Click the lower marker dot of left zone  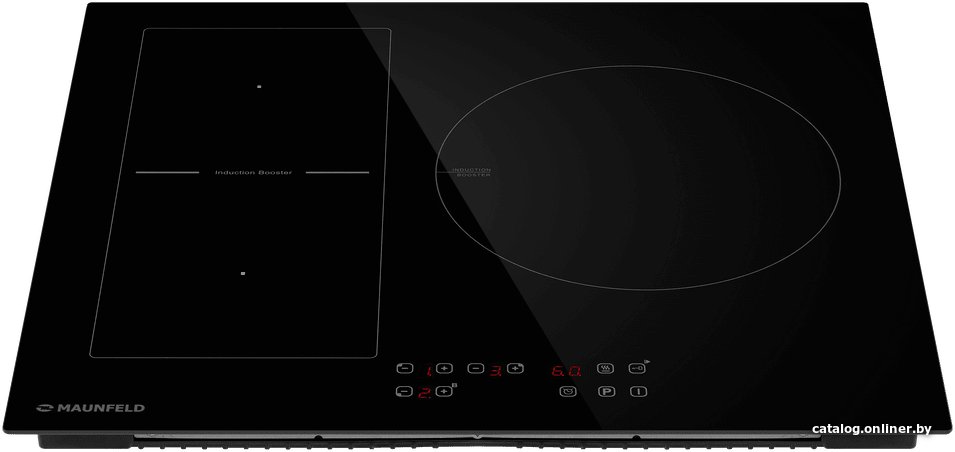(x=243, y=273)
